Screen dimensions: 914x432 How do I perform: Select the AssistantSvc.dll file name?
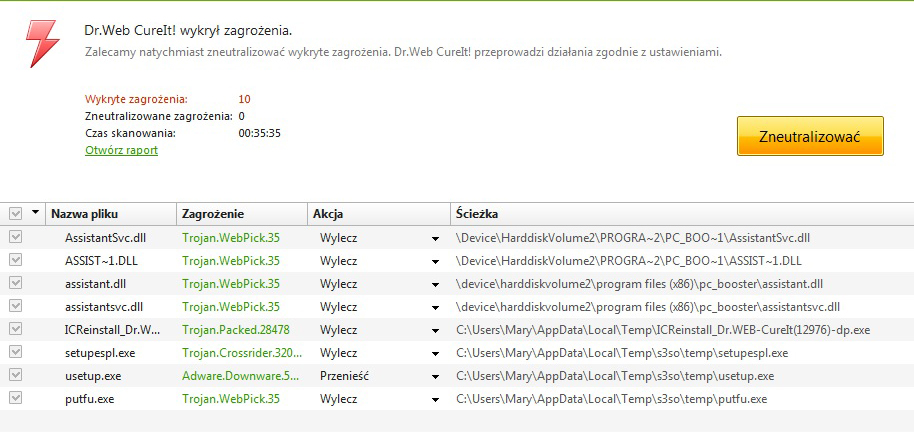[104, 238]
